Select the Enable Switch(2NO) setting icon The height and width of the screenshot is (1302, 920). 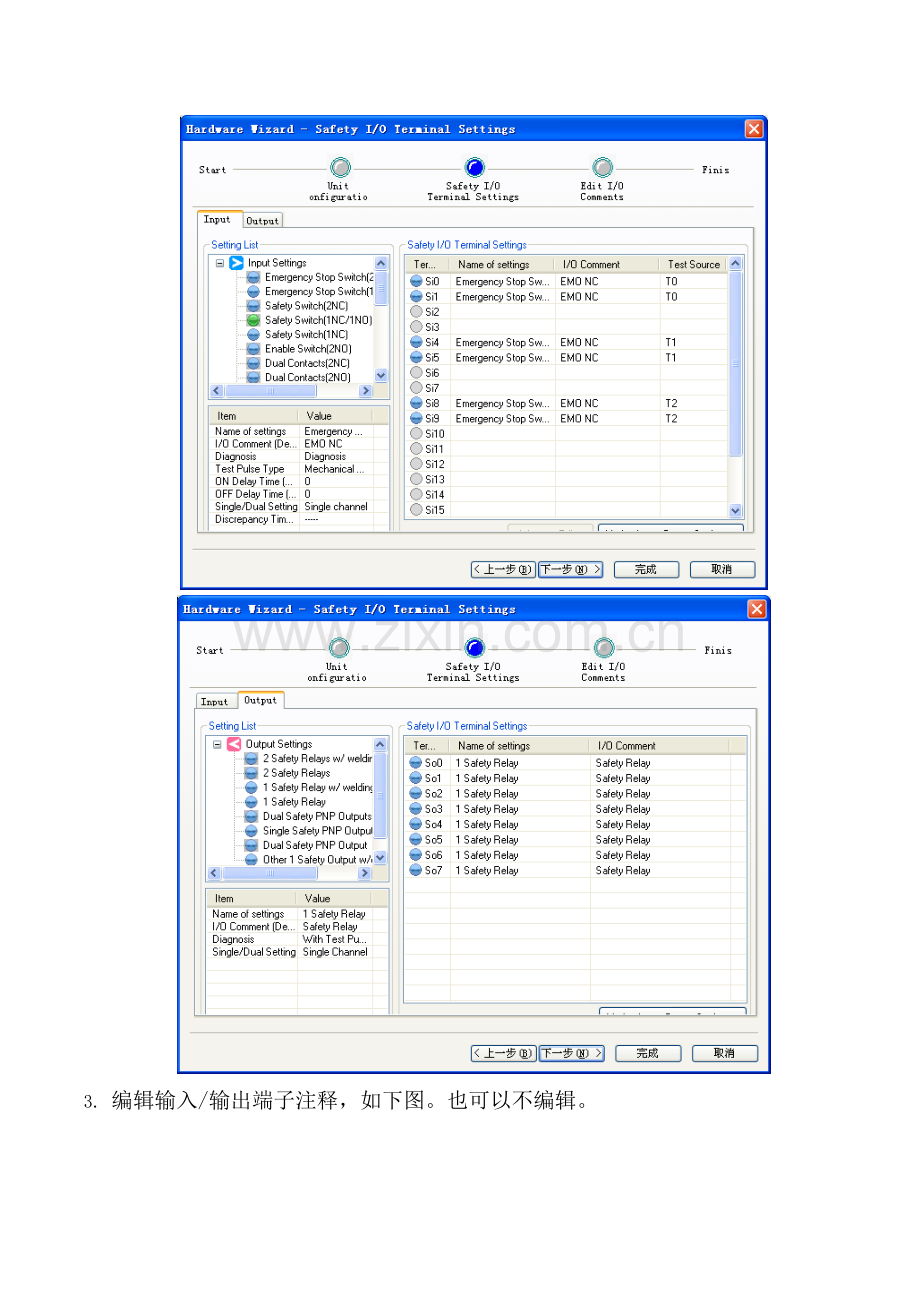pos(253,349)
